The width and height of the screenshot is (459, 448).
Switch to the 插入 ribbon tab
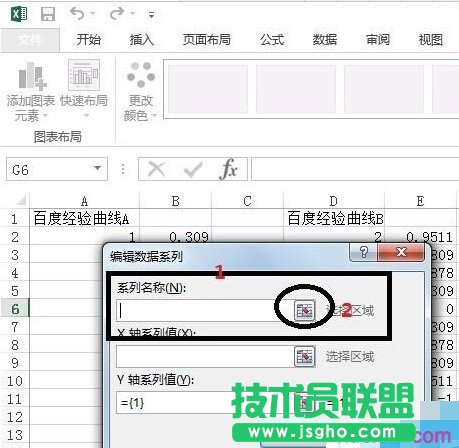(142, 40)
